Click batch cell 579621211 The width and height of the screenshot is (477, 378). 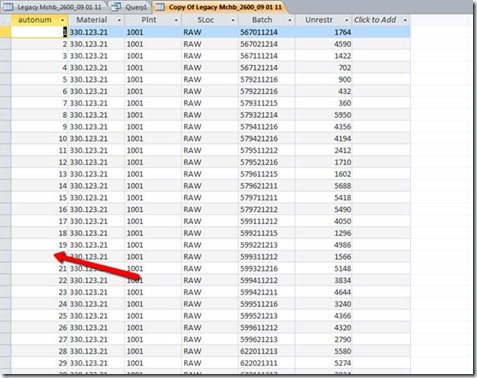tap(267, 186)
